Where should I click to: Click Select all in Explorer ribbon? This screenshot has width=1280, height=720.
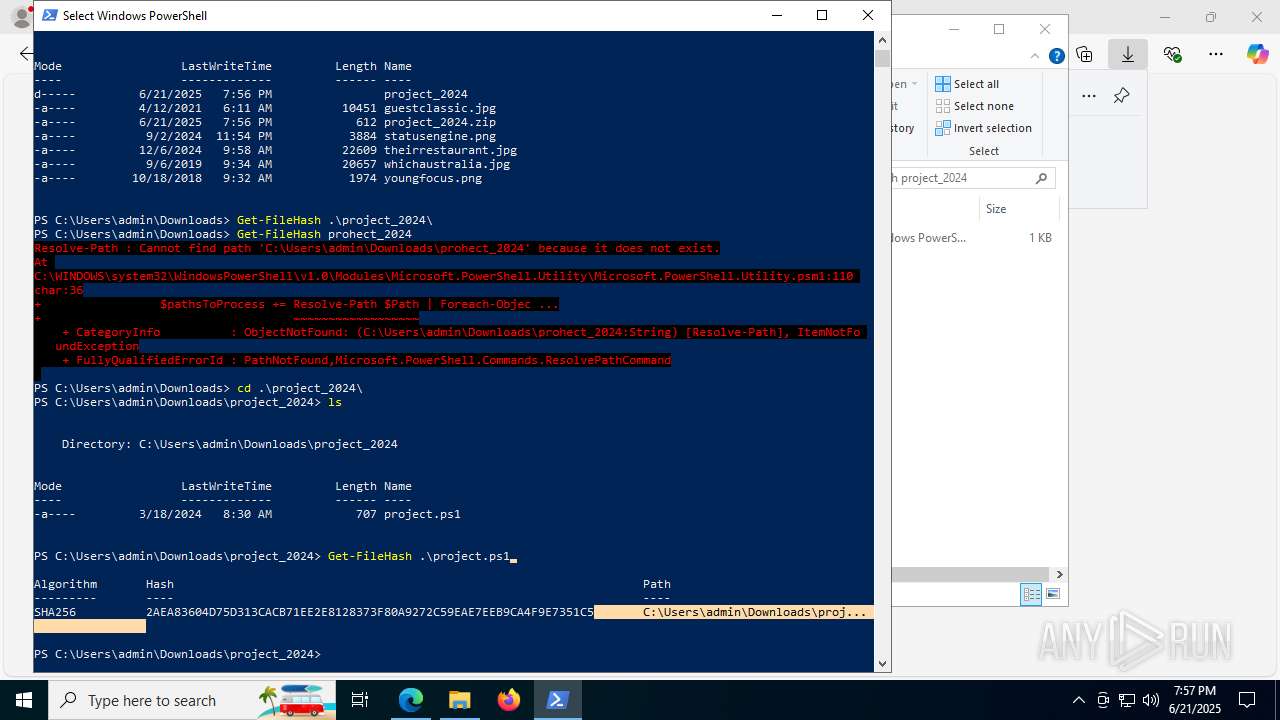967,84
